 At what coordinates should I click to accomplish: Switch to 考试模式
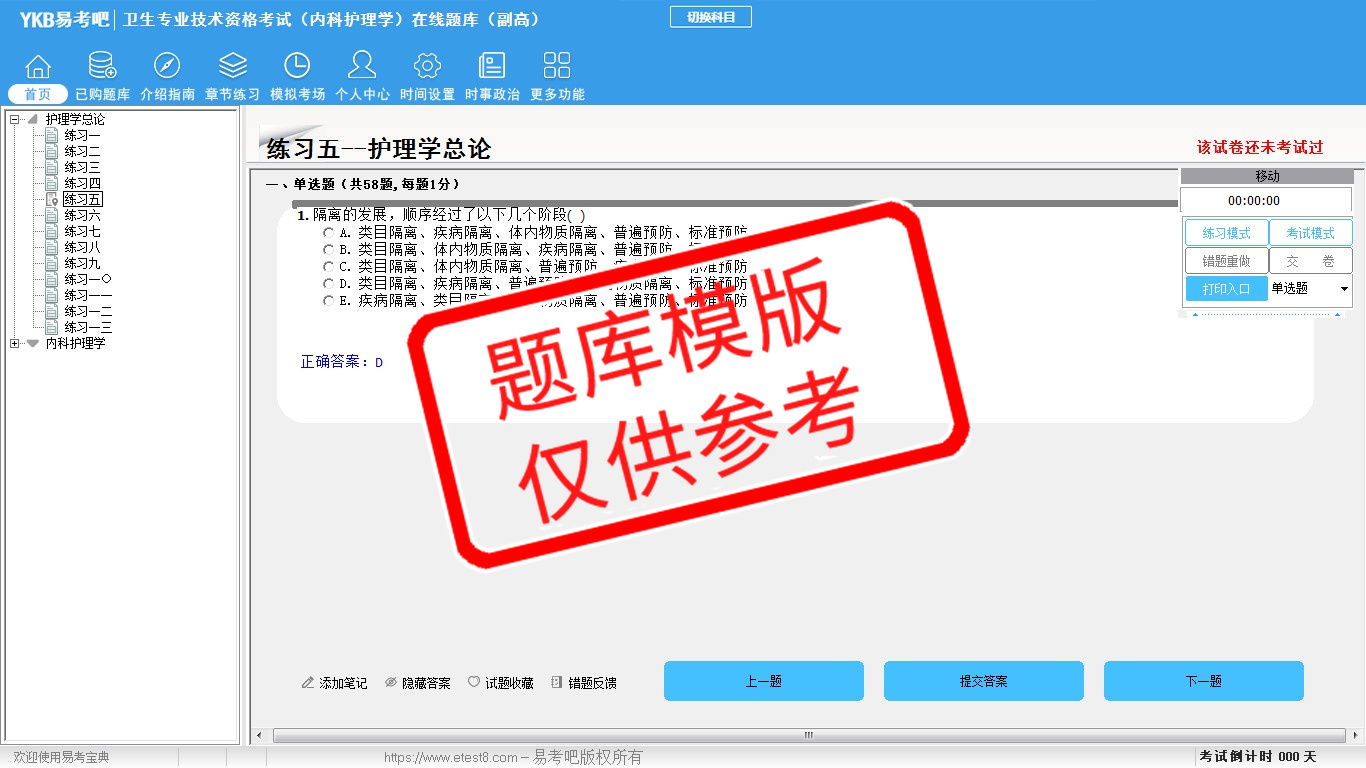coord(1310,233)
